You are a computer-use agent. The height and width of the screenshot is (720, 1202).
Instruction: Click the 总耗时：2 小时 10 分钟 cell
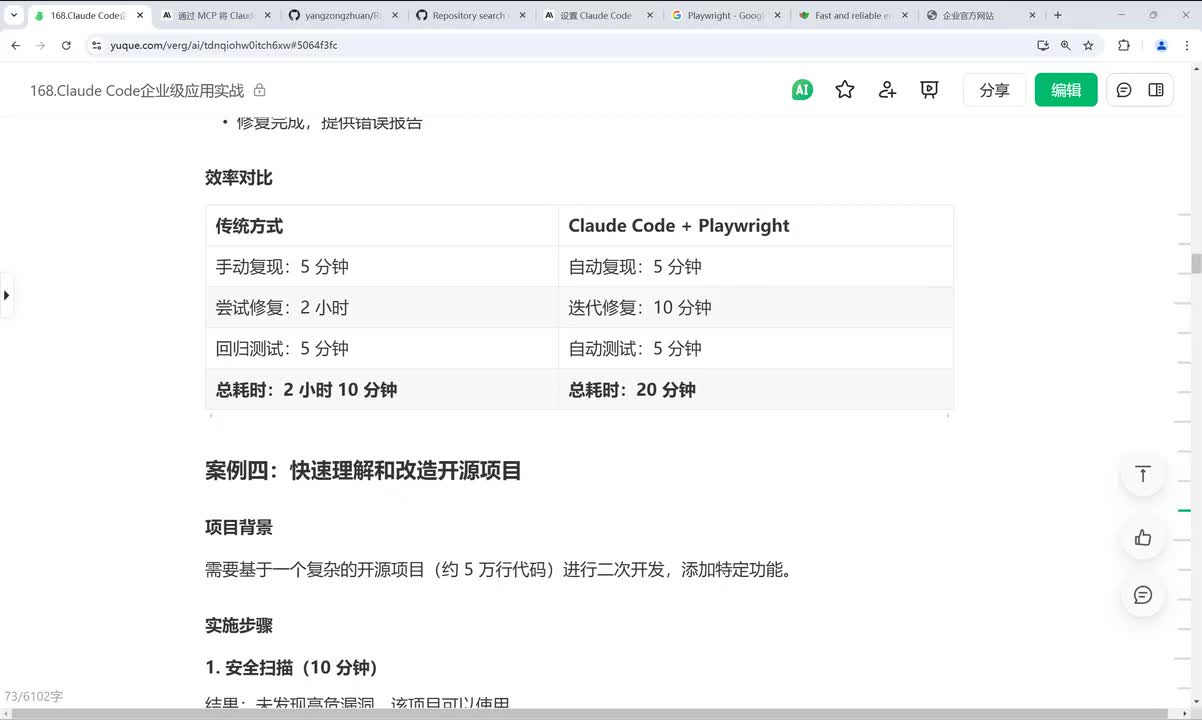(x=382, y=390)
